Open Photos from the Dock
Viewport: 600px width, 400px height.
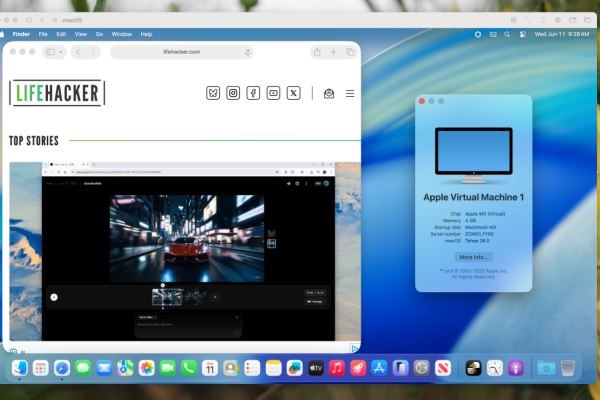pos(147,368)
